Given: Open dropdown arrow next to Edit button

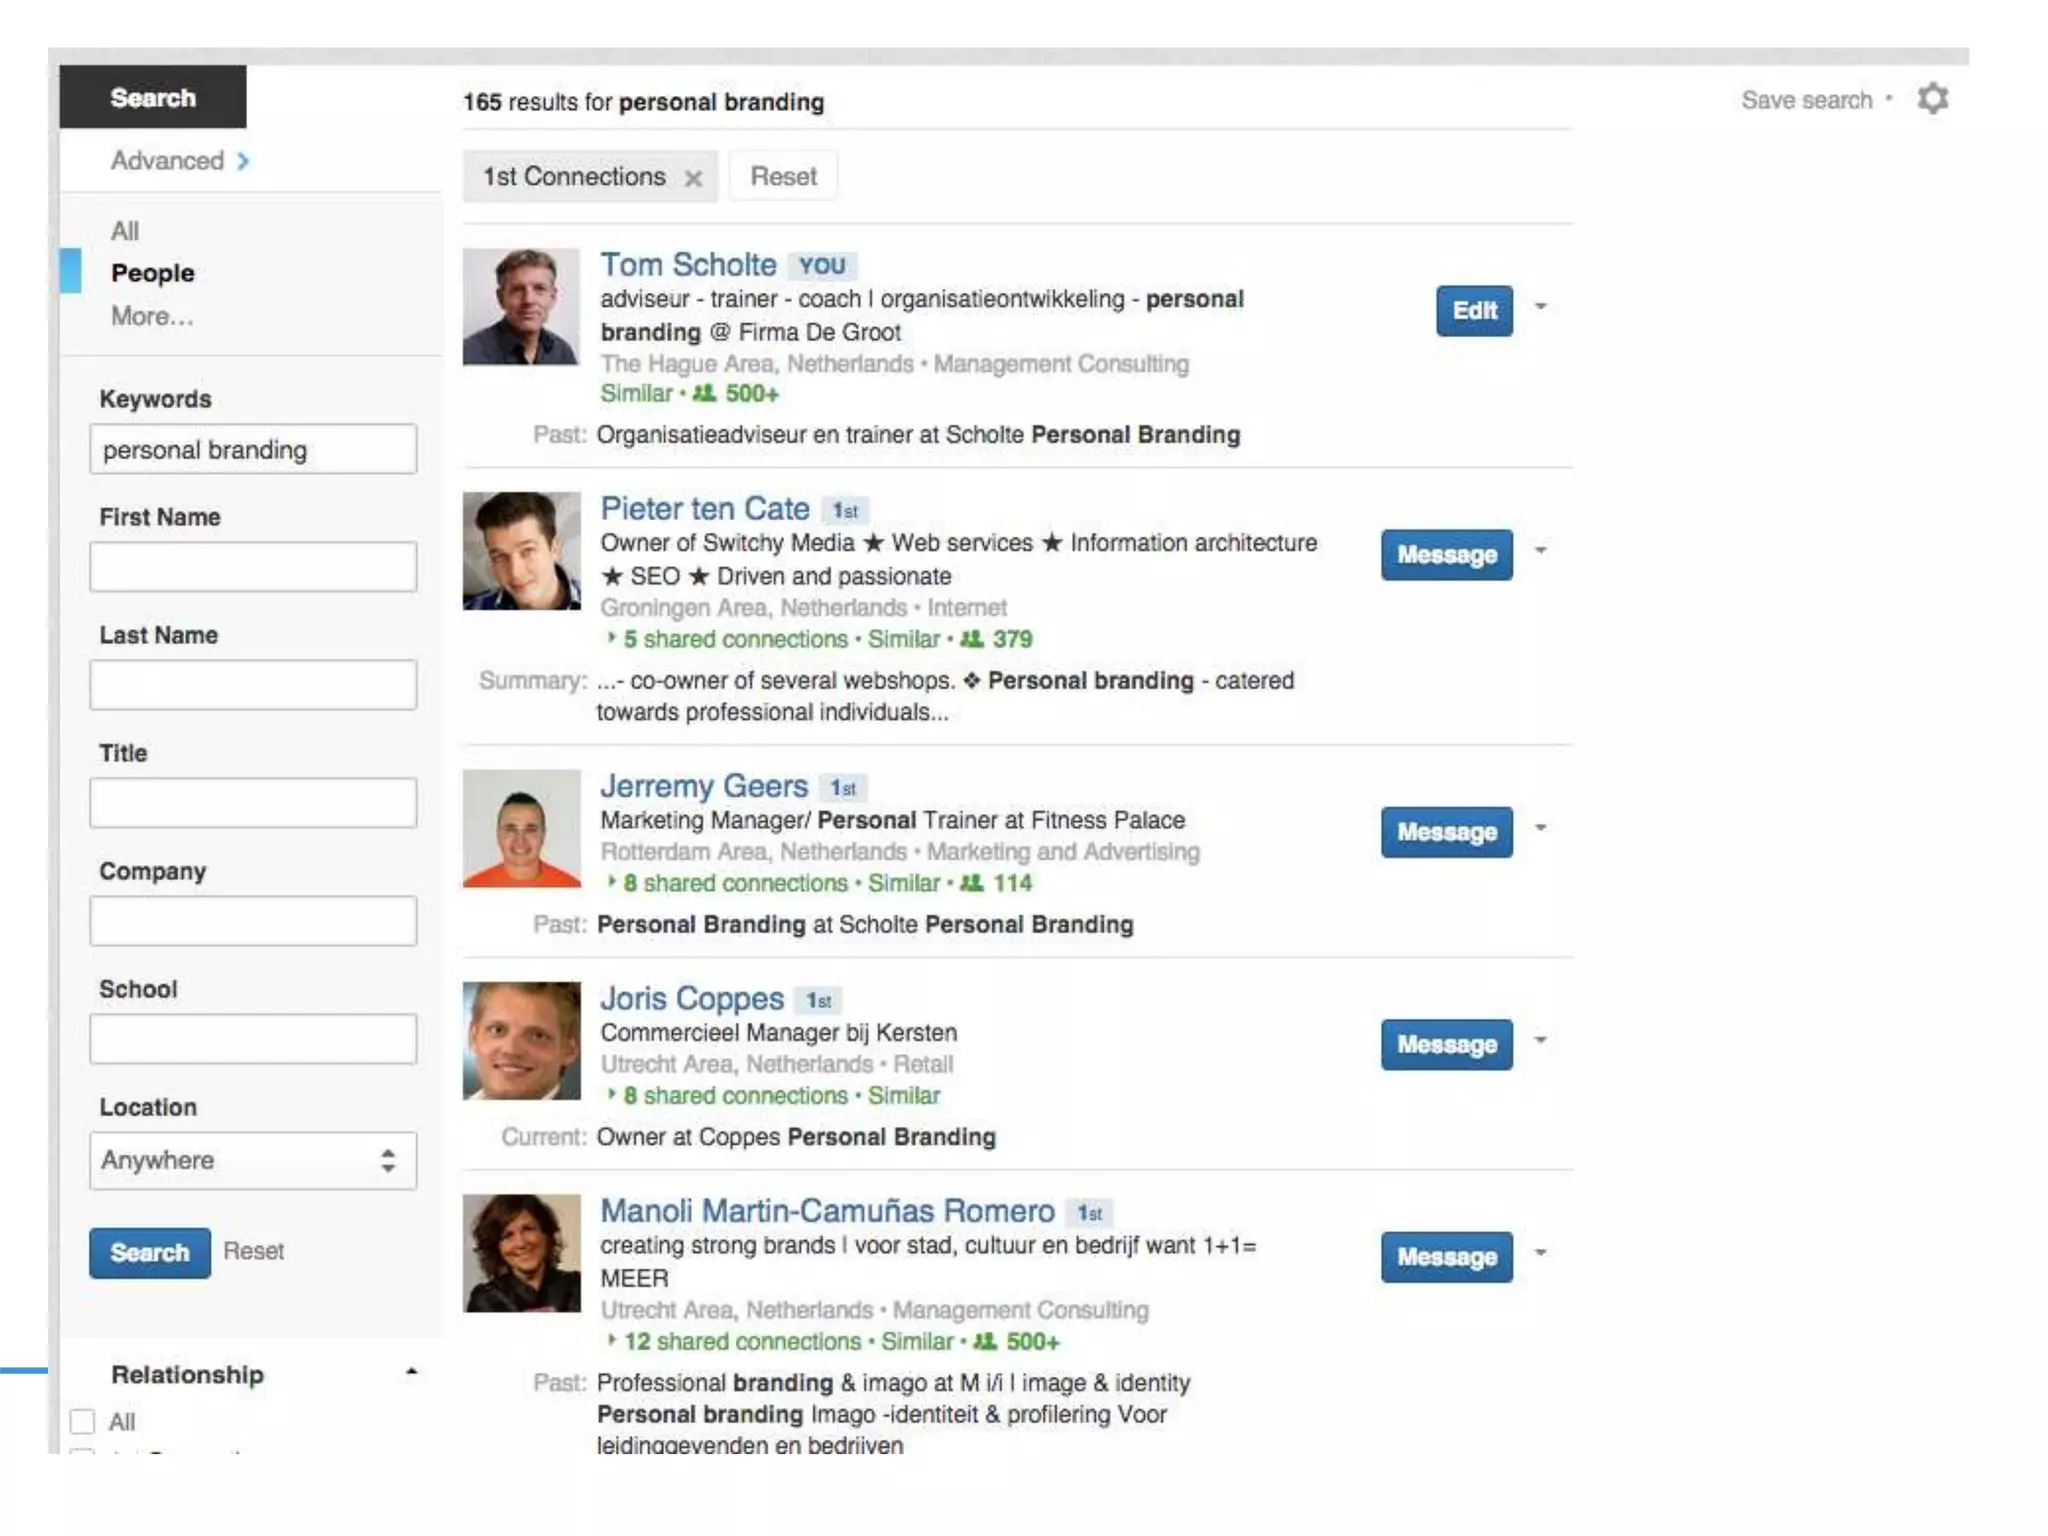Looking at the screenshot, I should point(1541,307).
